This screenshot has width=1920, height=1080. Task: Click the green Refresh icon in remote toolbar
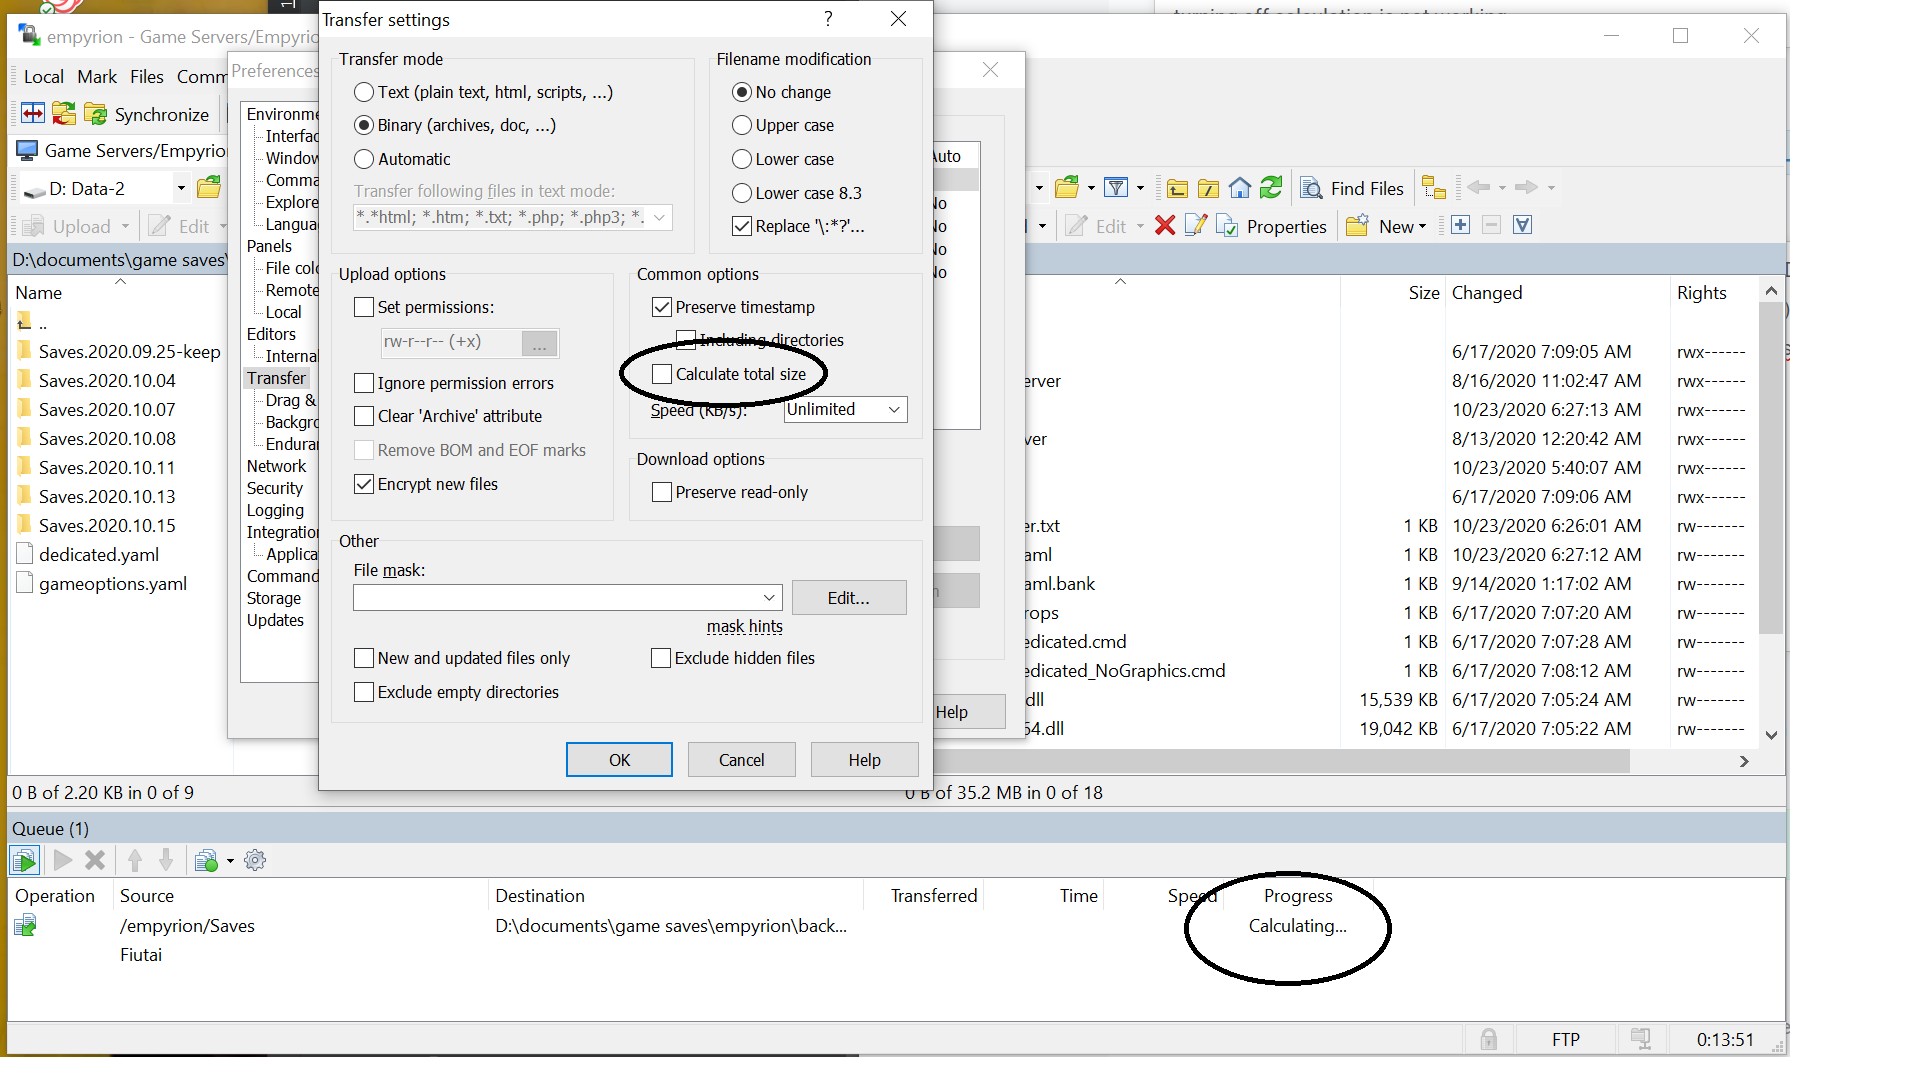click(x=1271, y=188)
